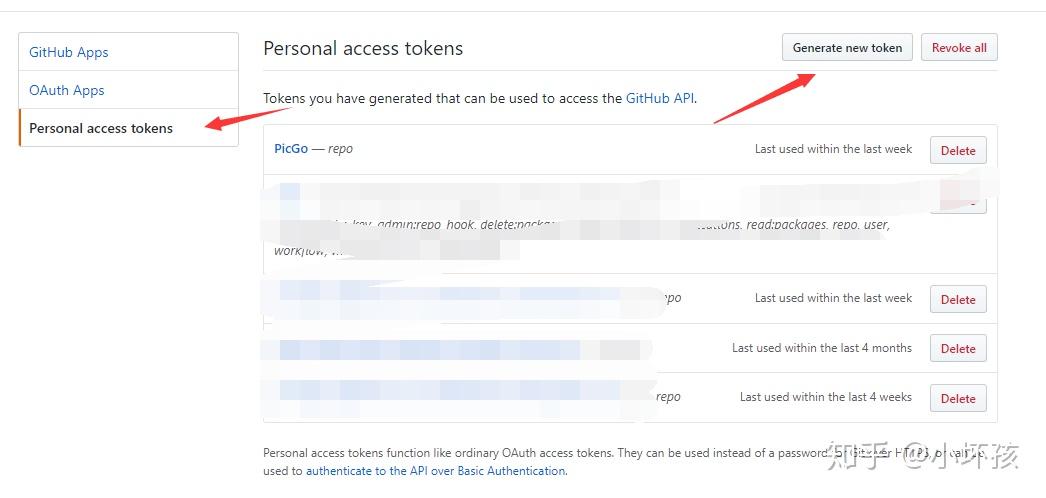Click the partially hidden Delete button under PicGo
Viewport: 1046px width, 498px height.
coord(958,204)
